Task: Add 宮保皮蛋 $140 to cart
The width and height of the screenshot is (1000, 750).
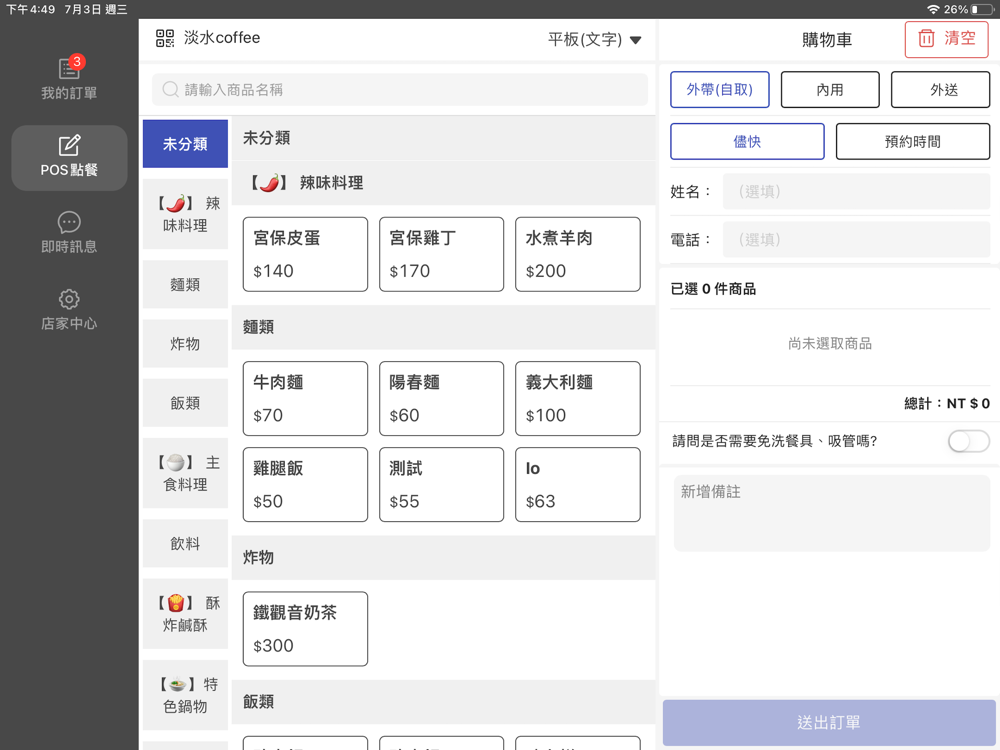Action: [x=305, y=254]
